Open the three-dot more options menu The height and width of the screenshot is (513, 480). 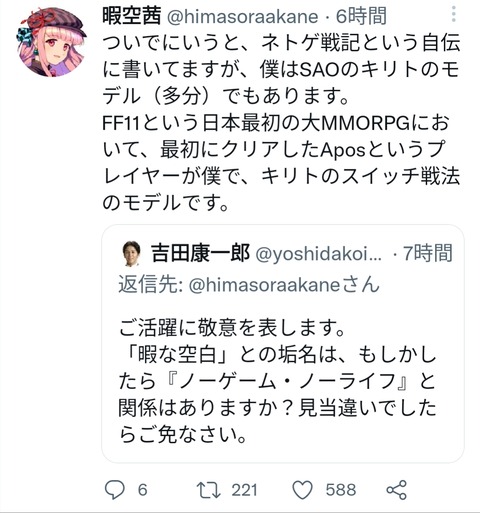(x=453, y=15)
